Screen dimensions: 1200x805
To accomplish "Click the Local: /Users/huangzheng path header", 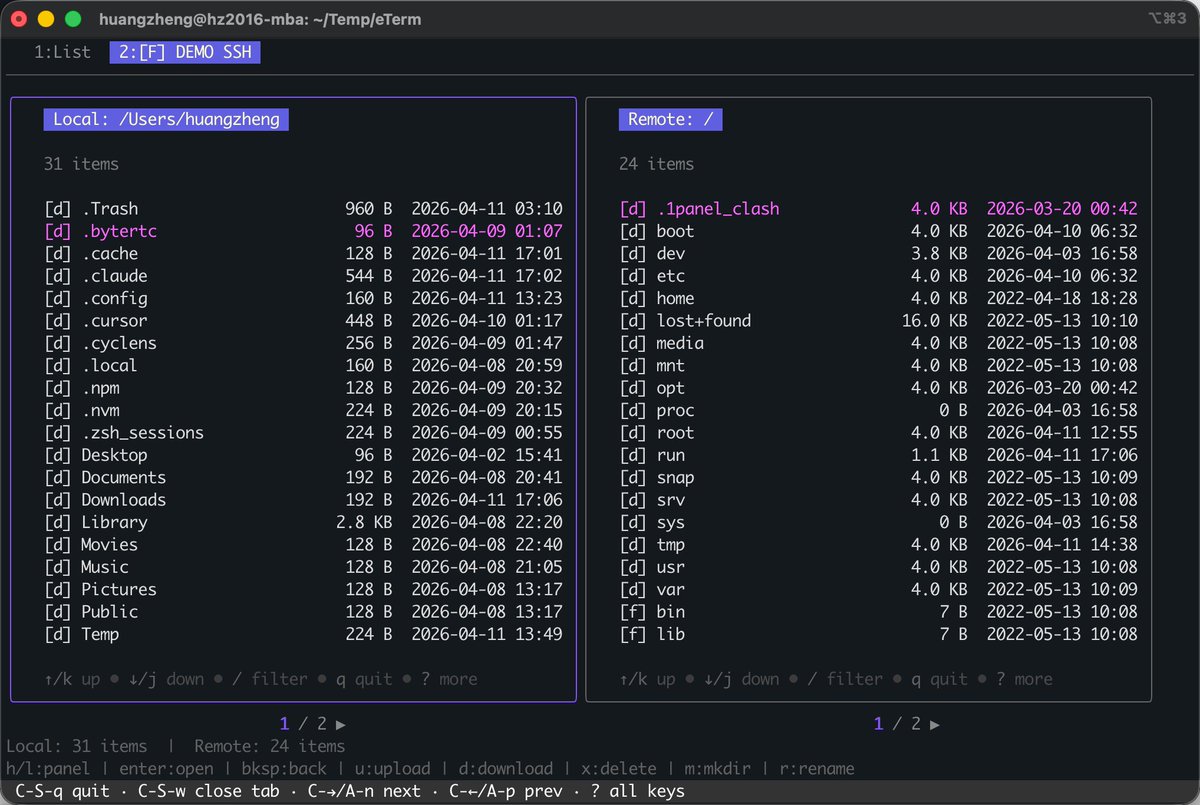I will coord(166,120).
